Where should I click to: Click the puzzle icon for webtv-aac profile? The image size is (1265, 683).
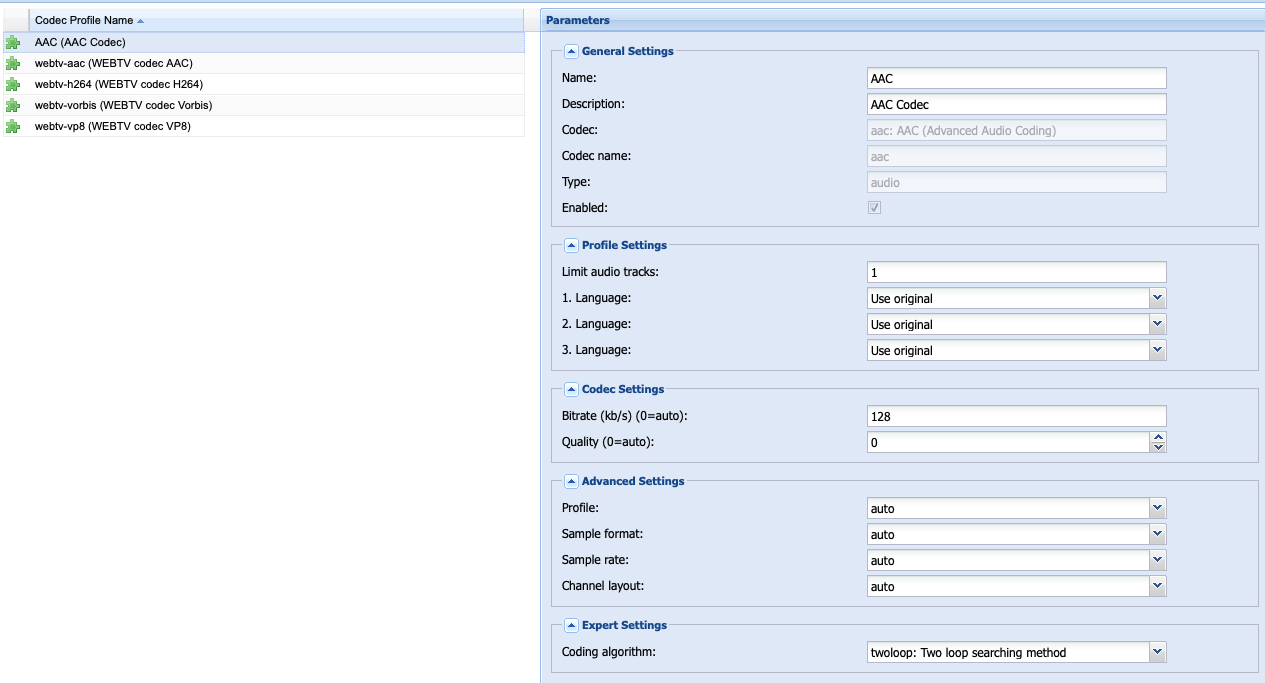[x=12, y=64]
